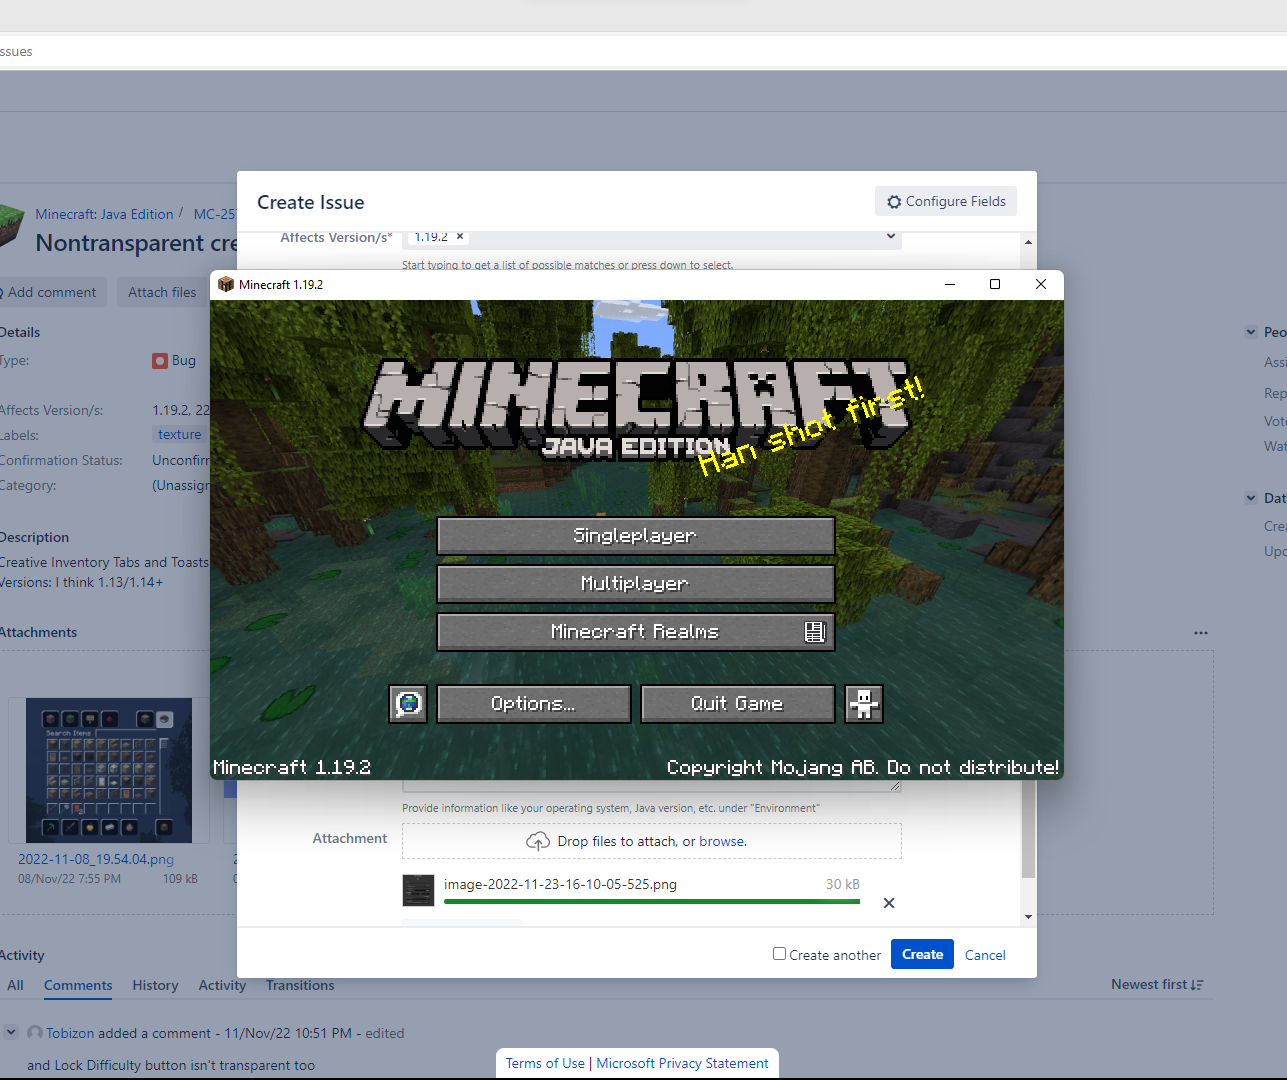Image resolution: width=1287 pixels, height=1080 pixels.
Task: Open Microsoft Privacy Statement link
Action: click(x=683, y=1063)
